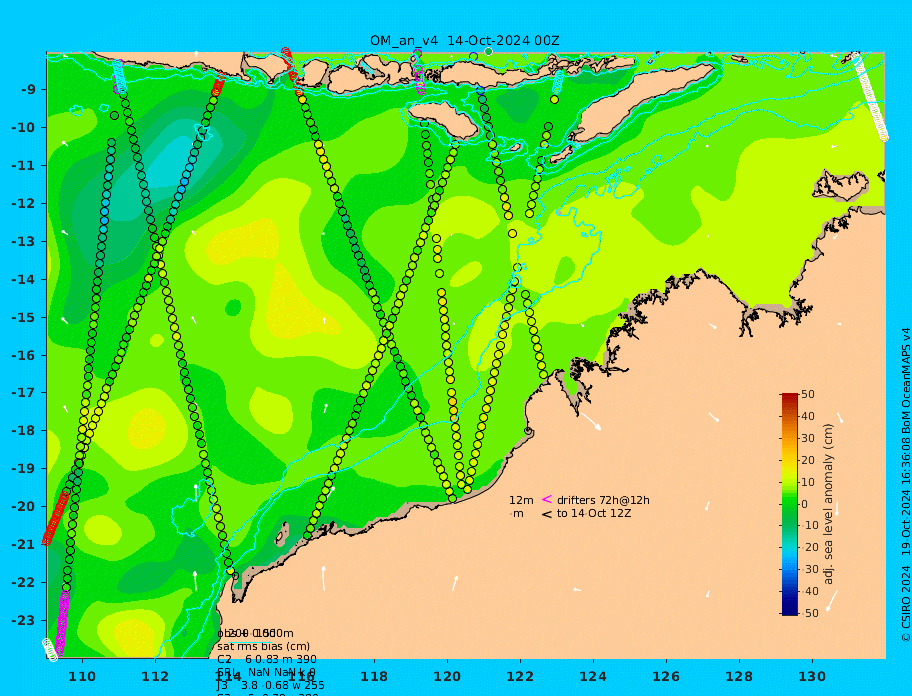The height and width of the screenshot is (696, 912).
Task: Click the sea level anomaly color bar
Action: click(790, 504)
